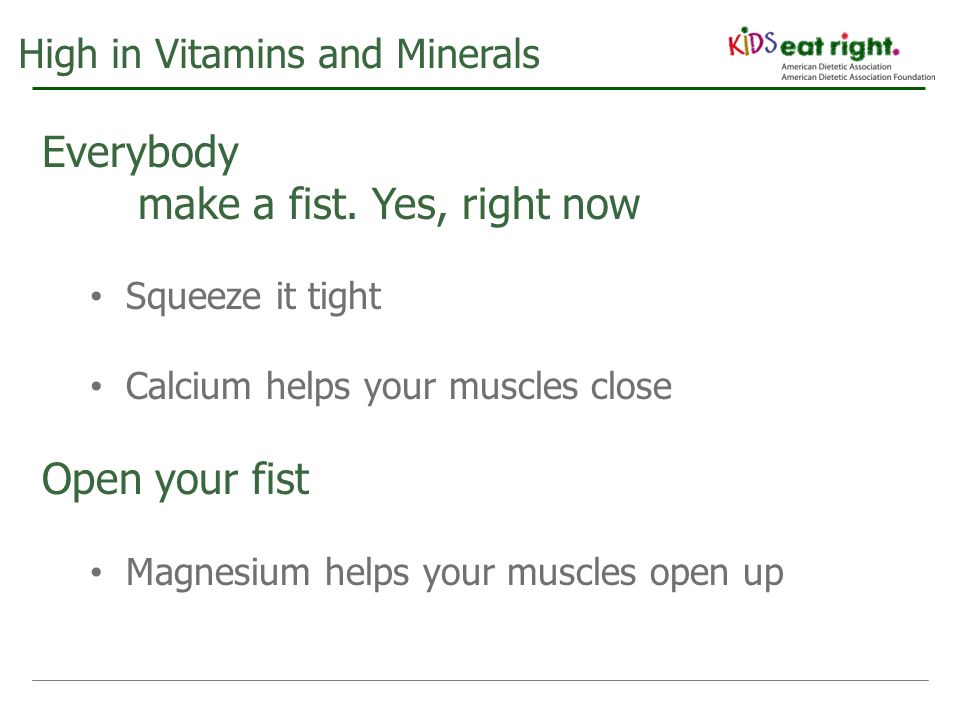Click the phrase 'muscles open up'
The height and width of the screenshot is (720, 960).
(x=645, y=574)
